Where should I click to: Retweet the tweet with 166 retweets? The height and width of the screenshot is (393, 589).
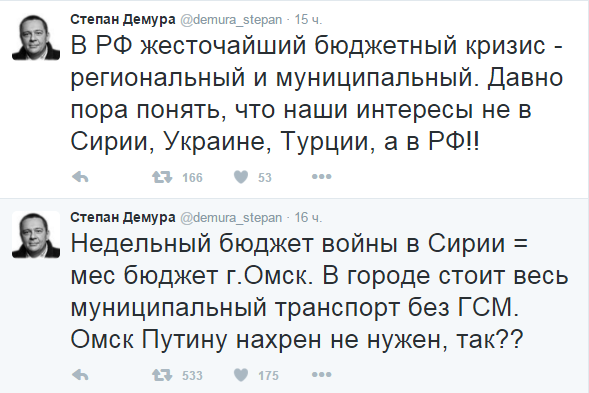(162, 177)
